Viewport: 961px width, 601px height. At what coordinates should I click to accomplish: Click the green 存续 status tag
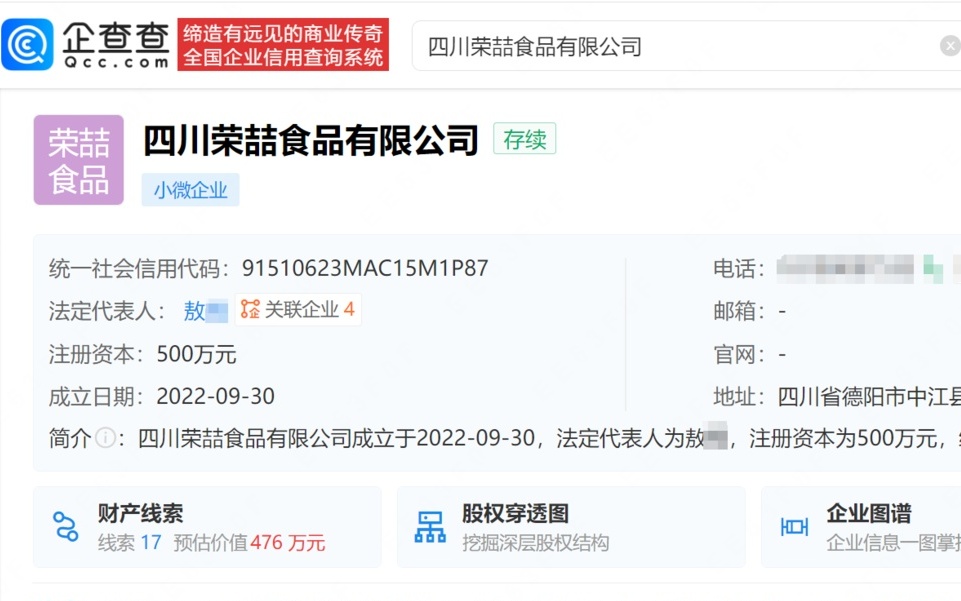[525, 139]
